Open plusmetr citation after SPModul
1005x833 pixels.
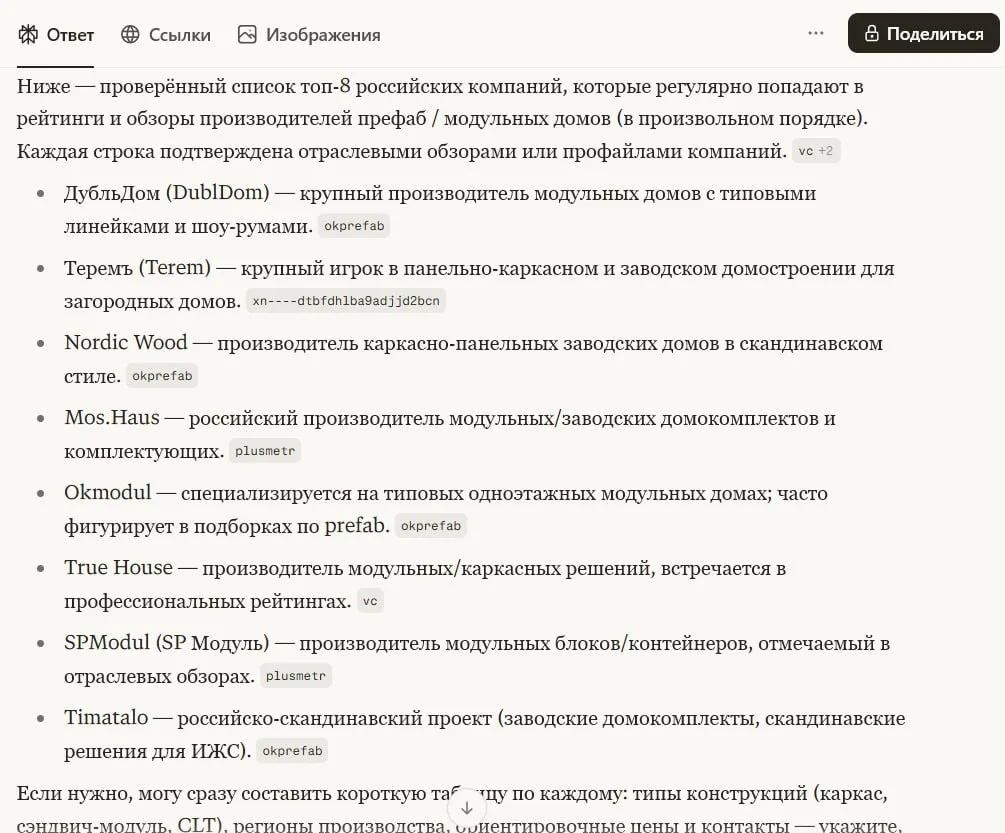295,676
